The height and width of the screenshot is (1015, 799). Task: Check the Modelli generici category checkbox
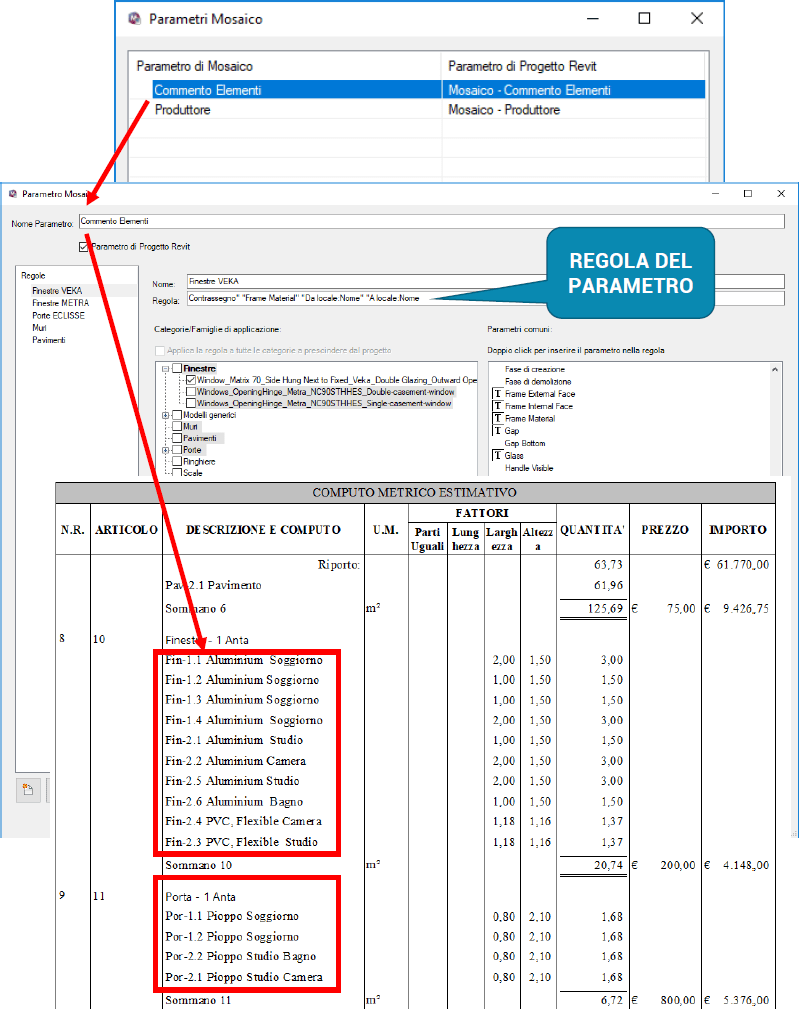click(x=177, y=415)
